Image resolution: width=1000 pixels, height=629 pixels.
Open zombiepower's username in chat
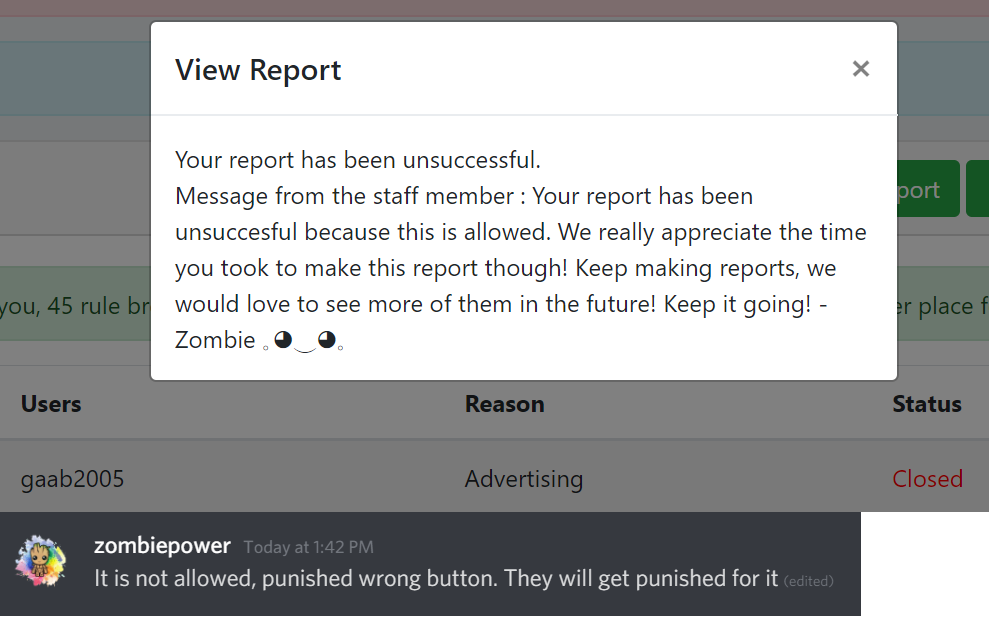(162, 546)
